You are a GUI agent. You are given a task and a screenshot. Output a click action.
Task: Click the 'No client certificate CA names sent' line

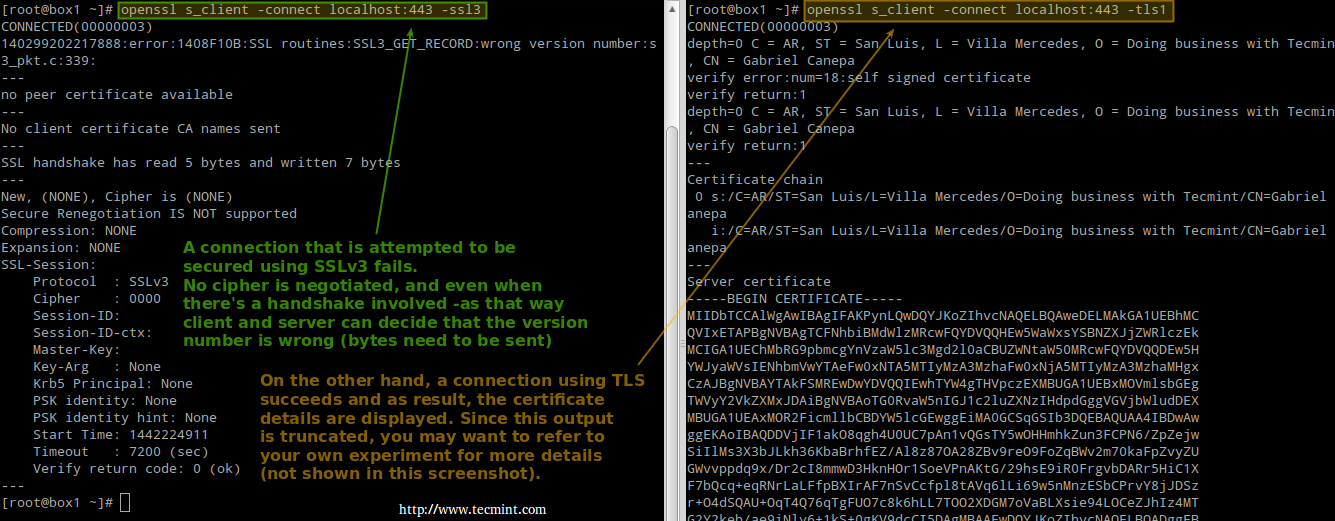click(x=141, y=129)
